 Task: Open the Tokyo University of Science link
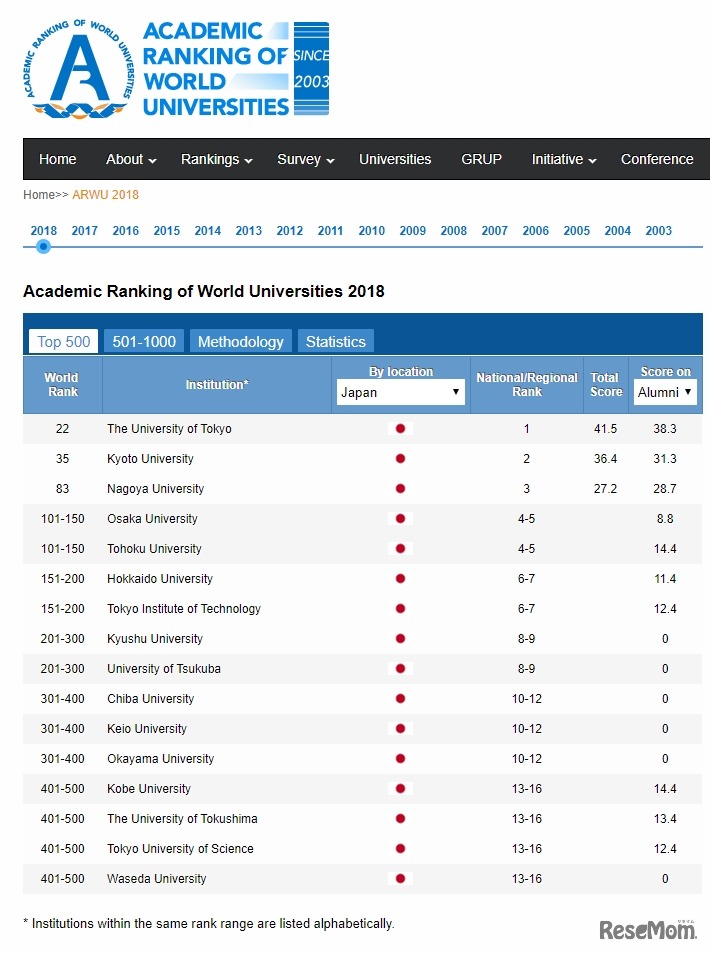pos(180,848)
